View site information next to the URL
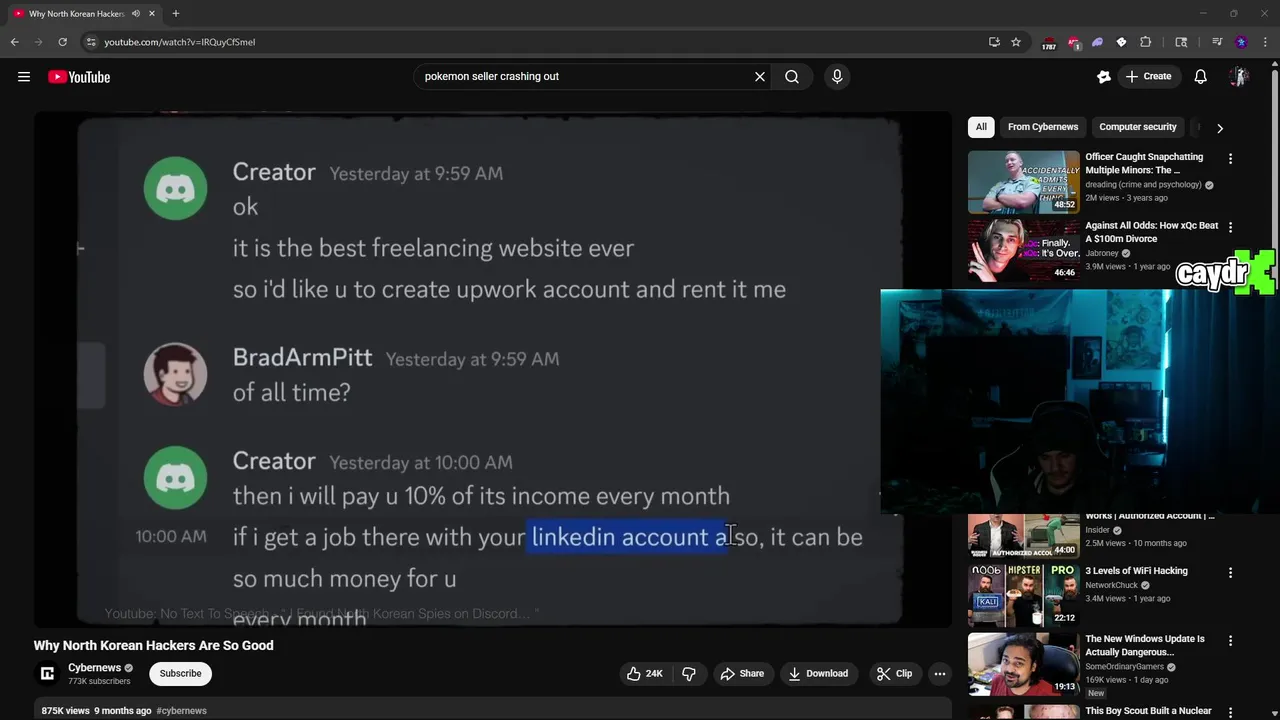The image size is (1280, 720). point(91,42)
